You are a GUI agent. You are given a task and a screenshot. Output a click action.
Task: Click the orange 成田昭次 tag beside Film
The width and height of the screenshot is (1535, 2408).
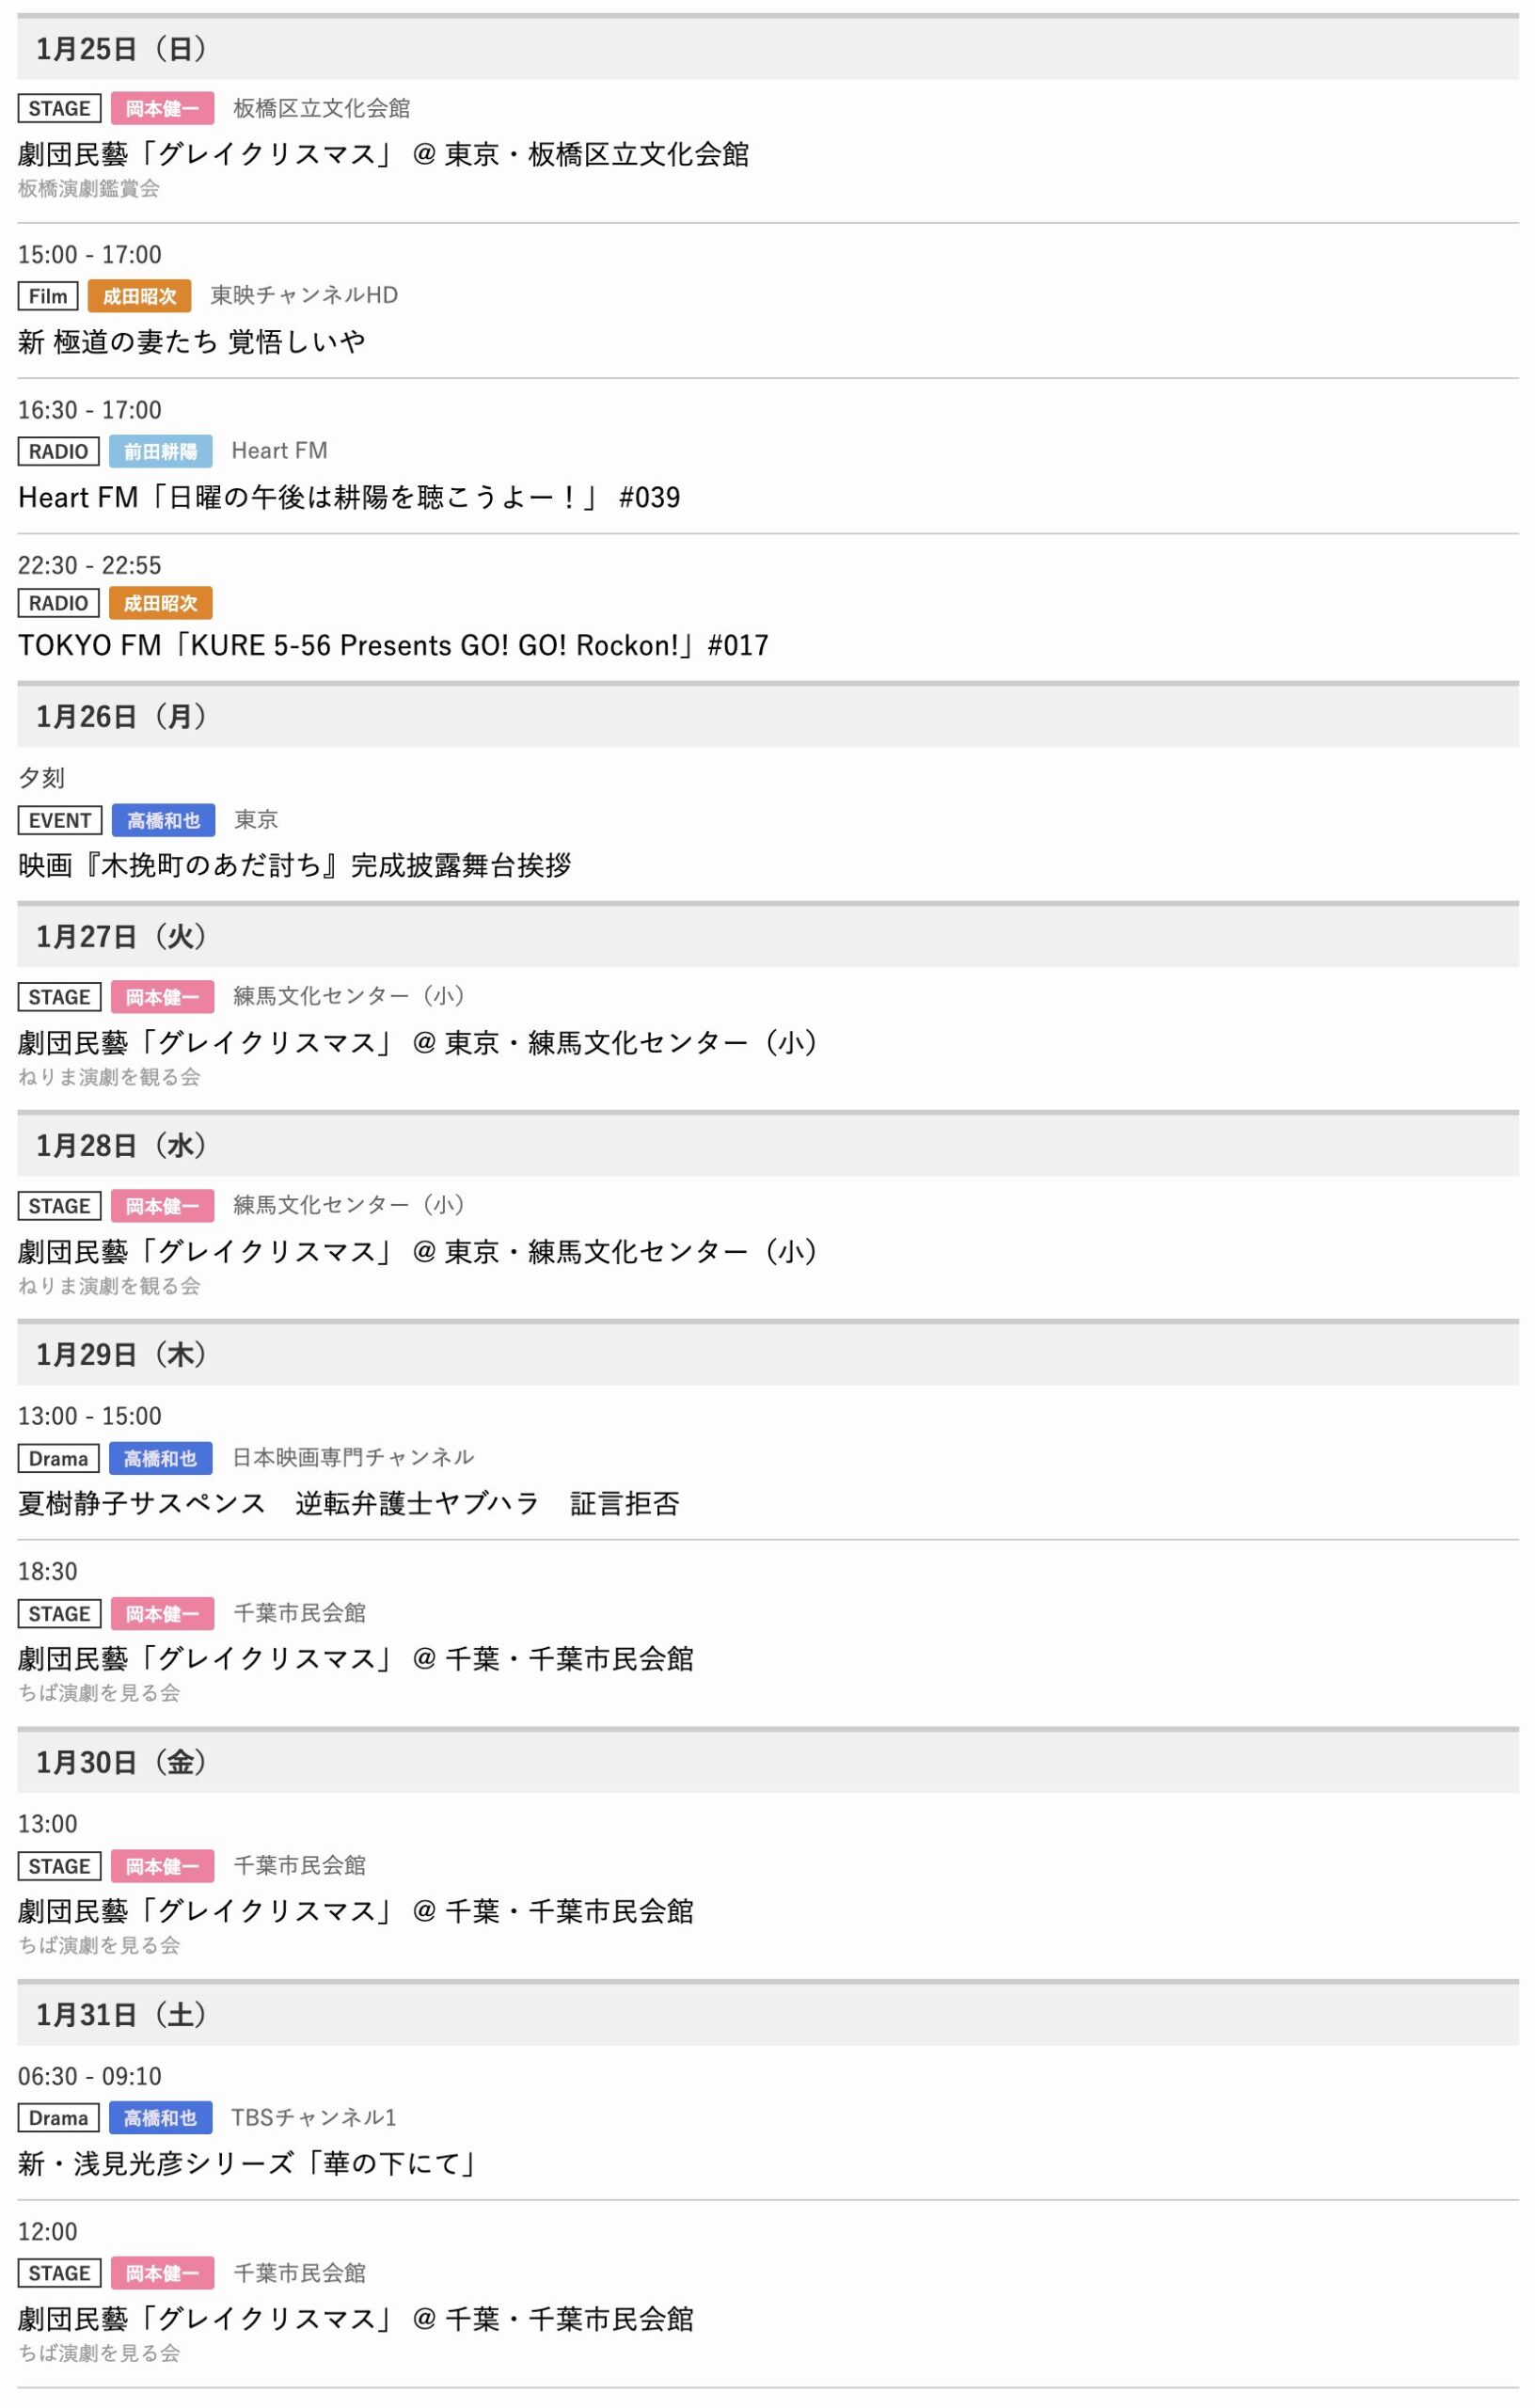click(139, 296)
